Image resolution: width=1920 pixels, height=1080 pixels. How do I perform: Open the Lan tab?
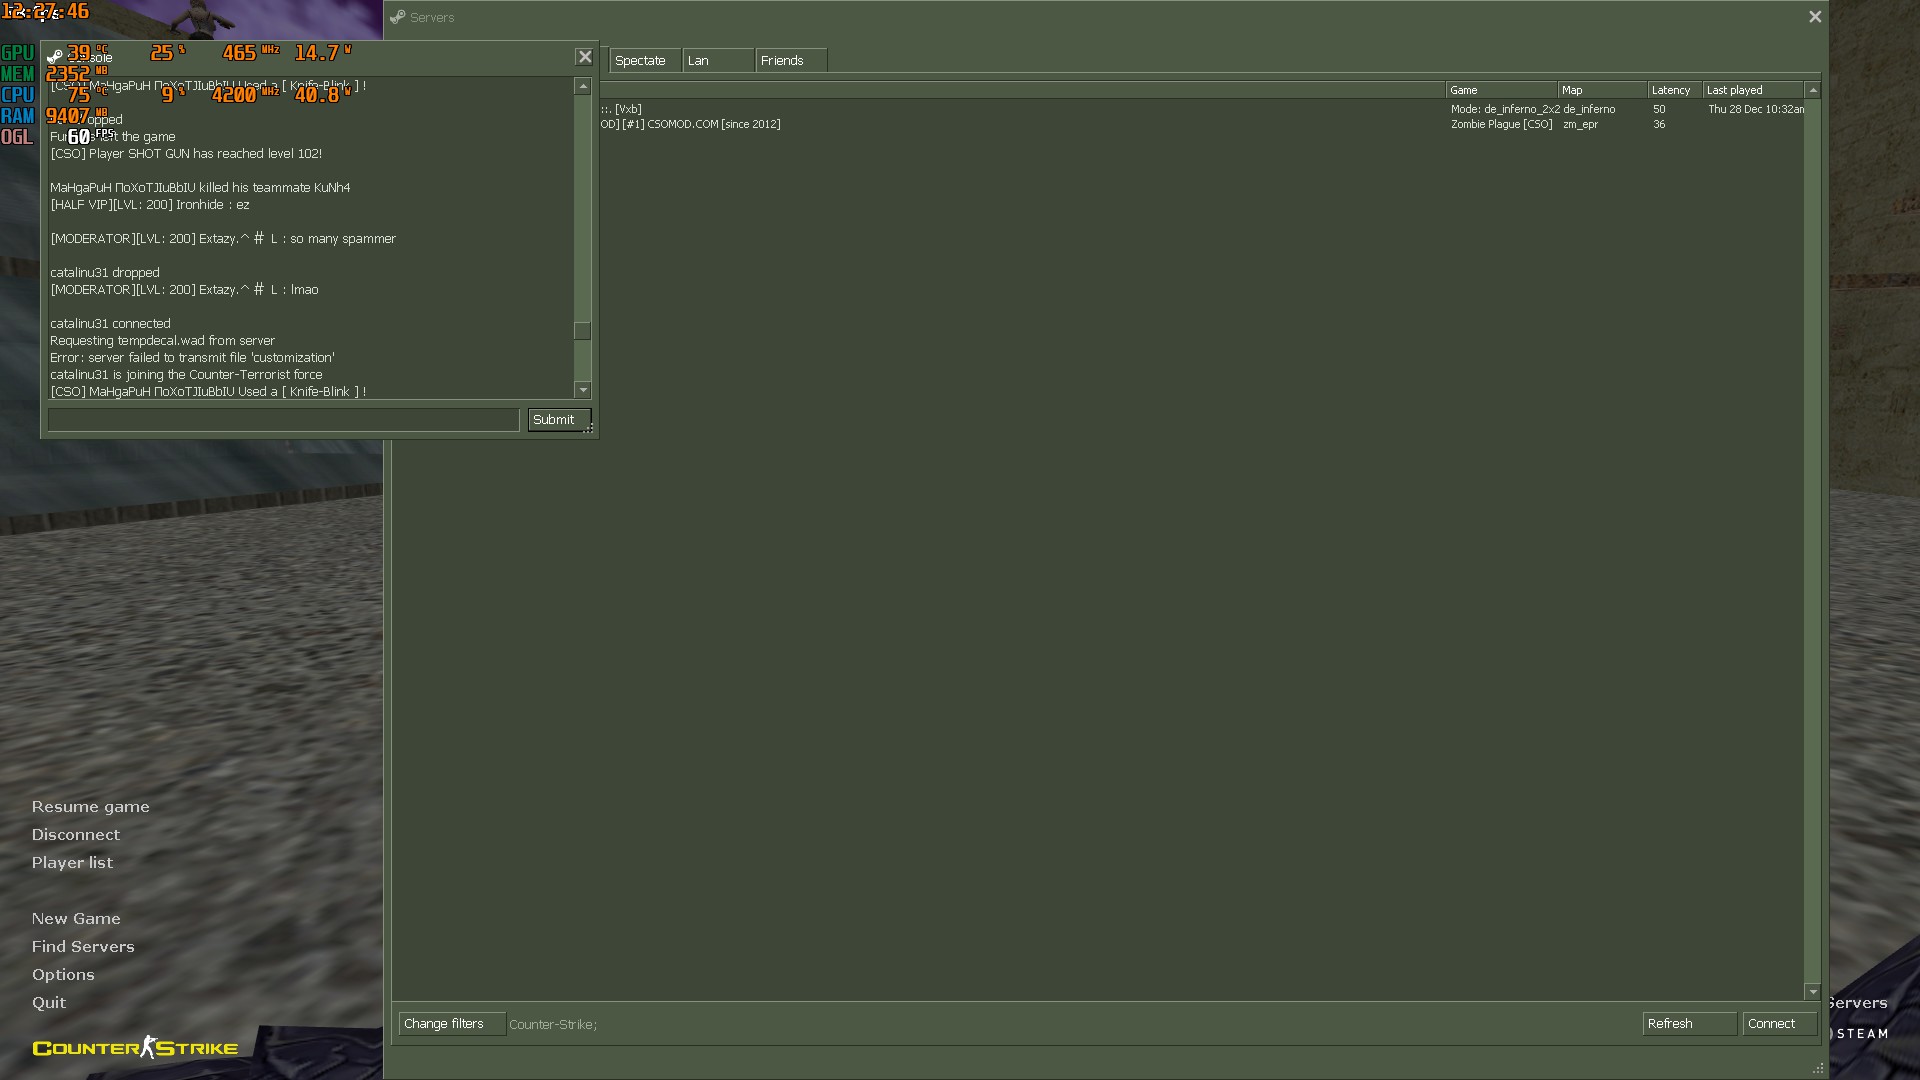(717, 61)
